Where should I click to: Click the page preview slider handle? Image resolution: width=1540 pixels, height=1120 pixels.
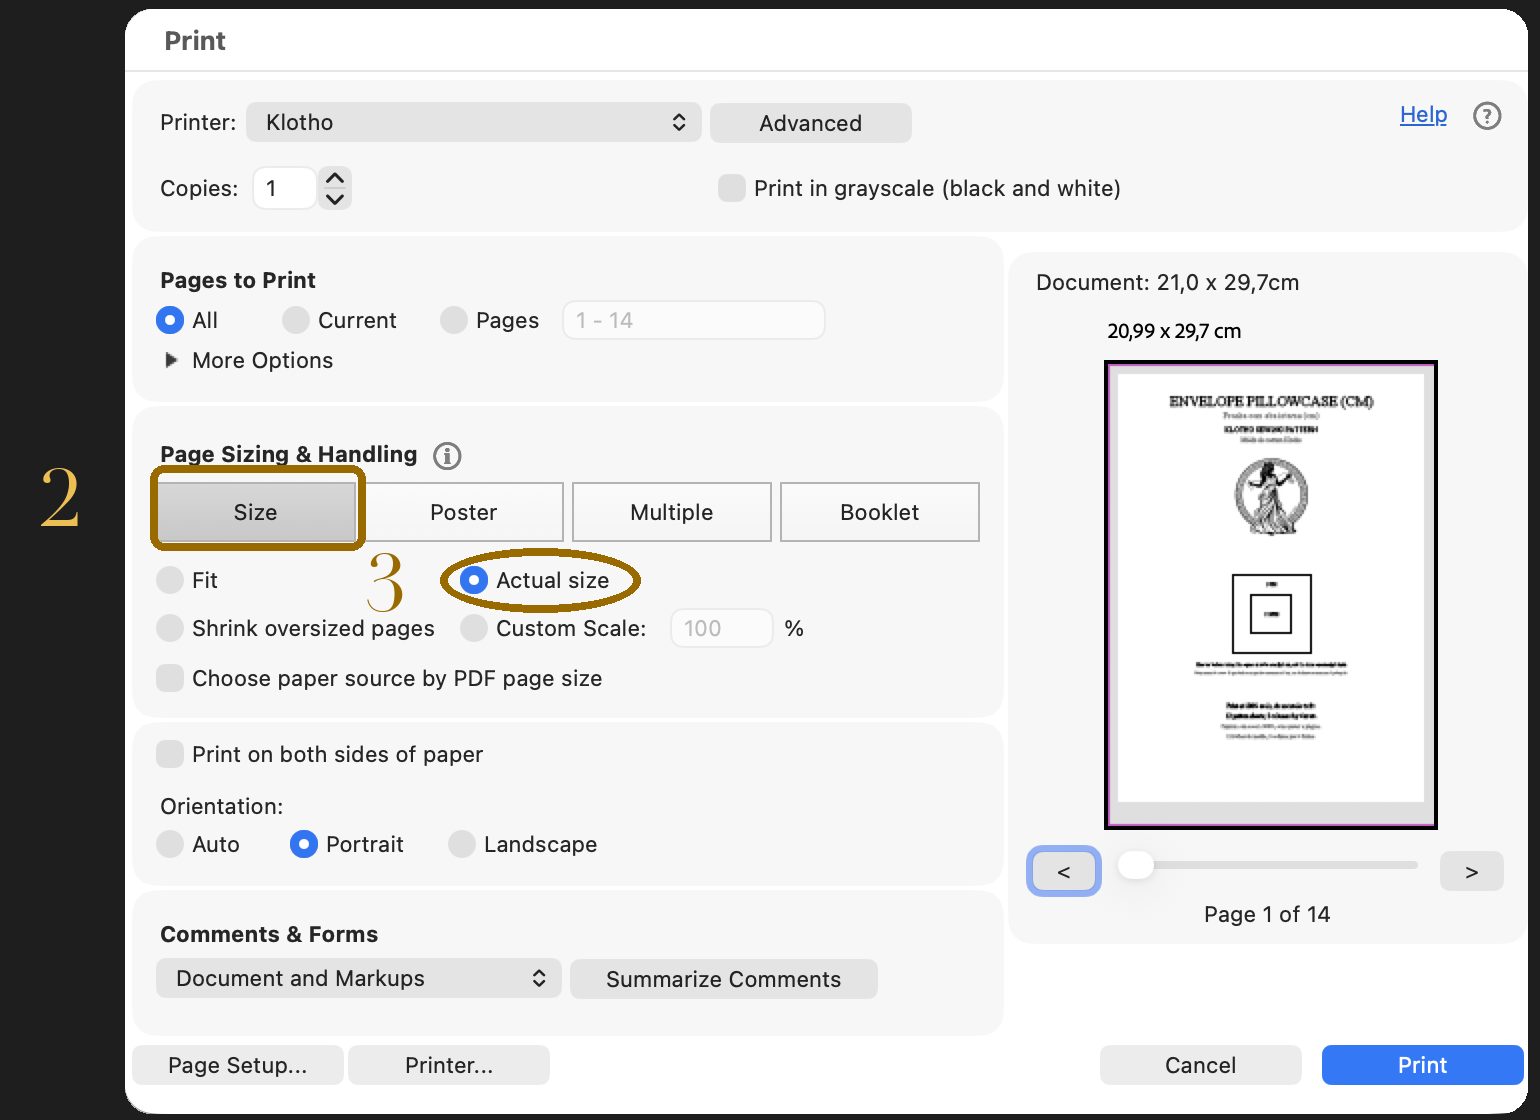click(1136, 865)
